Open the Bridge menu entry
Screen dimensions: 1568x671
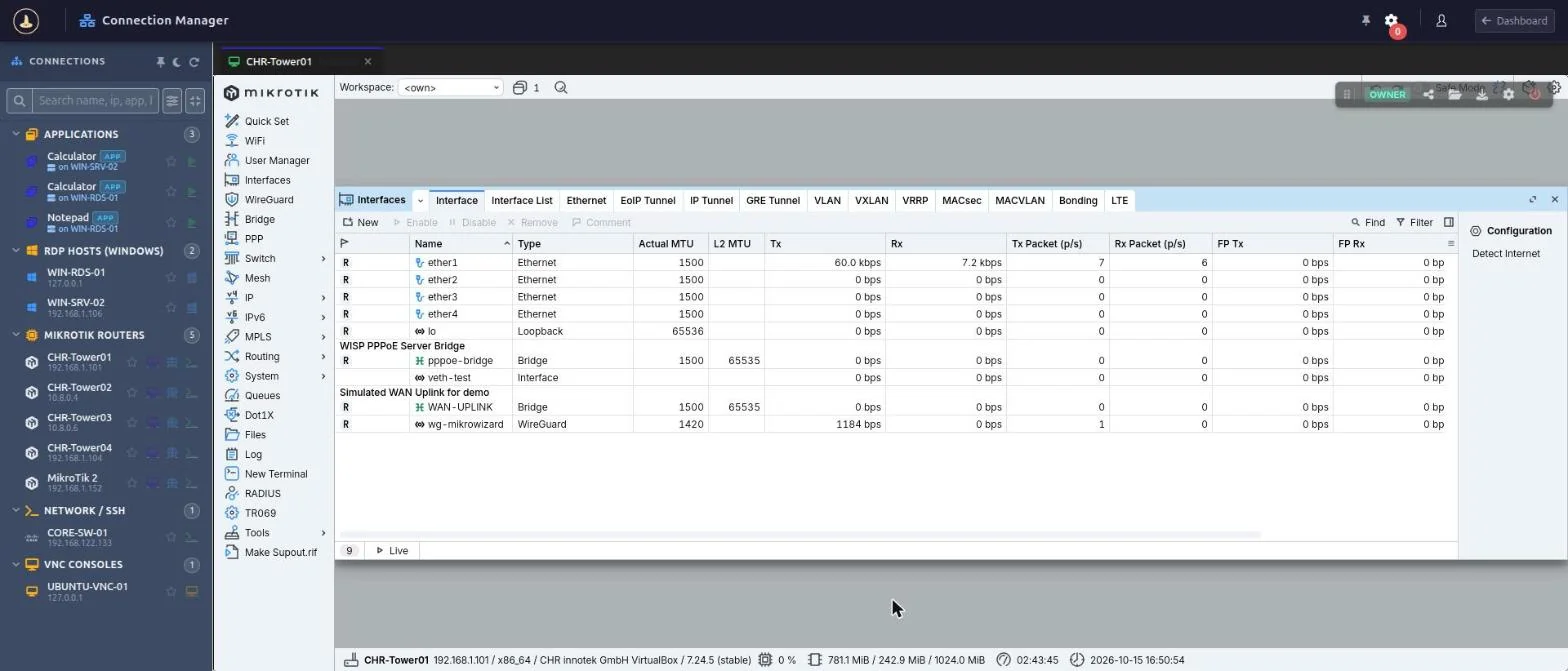pyautogui.click(x=259, y=219)
